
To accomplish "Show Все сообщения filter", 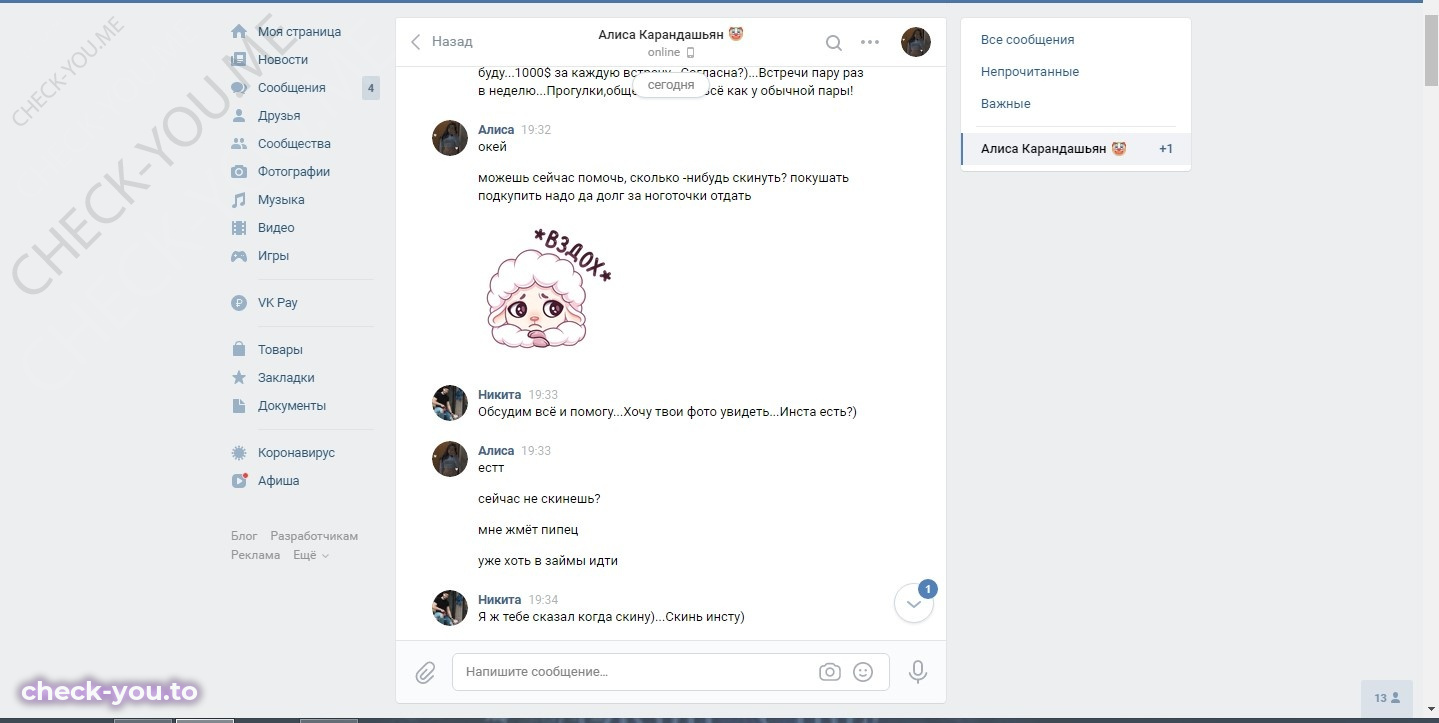I will pos(1027,40).
